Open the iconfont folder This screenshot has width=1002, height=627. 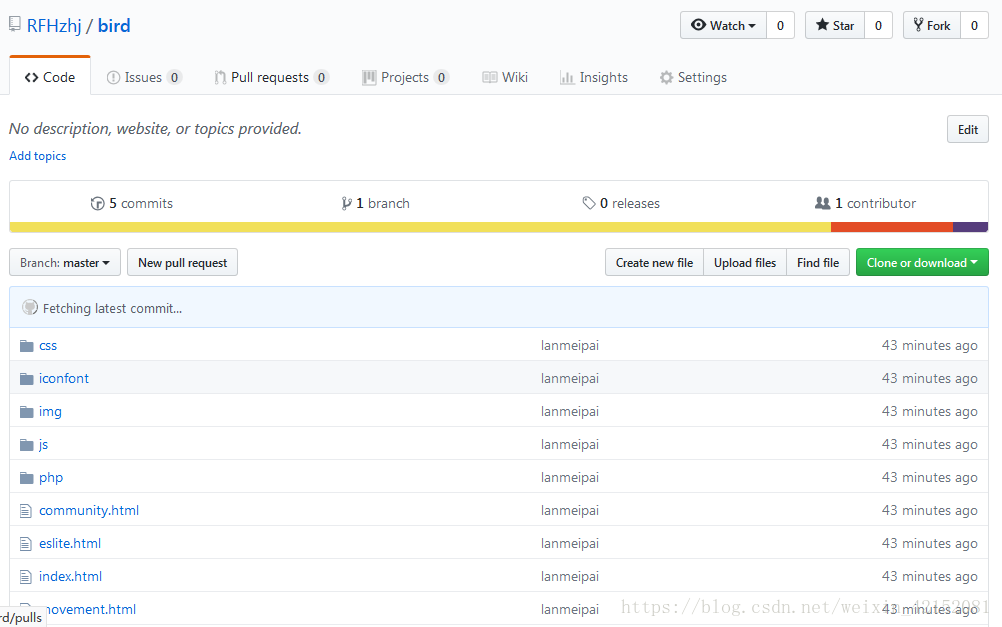[x=64, y=378]
